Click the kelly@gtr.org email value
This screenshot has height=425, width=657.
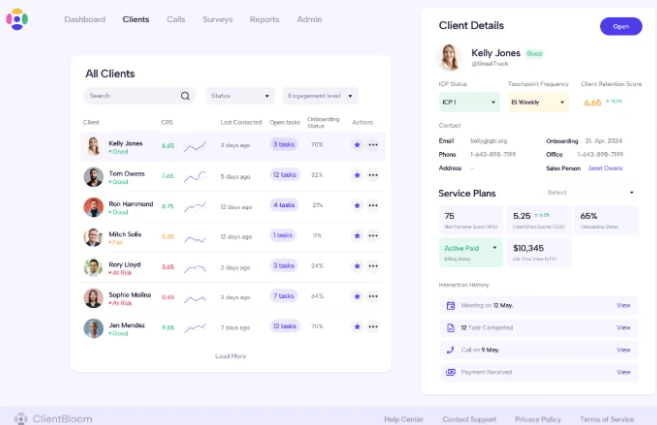(489, 141)
